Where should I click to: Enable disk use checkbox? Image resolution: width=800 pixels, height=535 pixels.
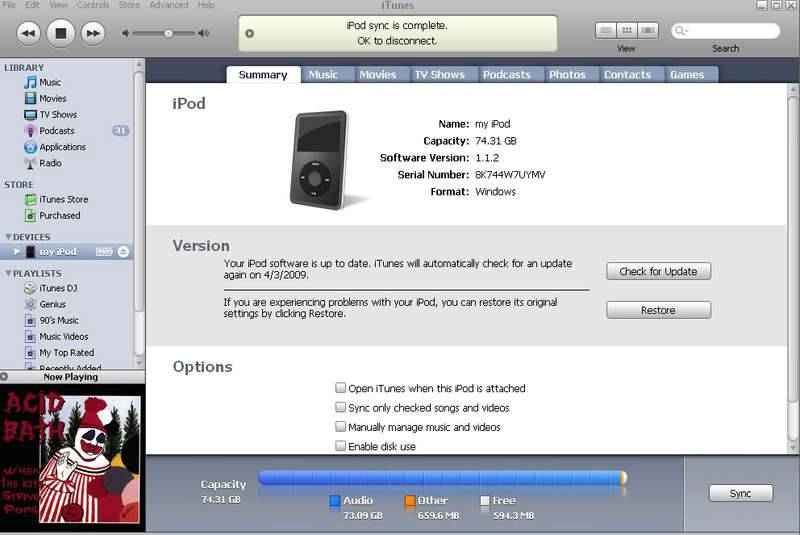[x=340, y=446]
